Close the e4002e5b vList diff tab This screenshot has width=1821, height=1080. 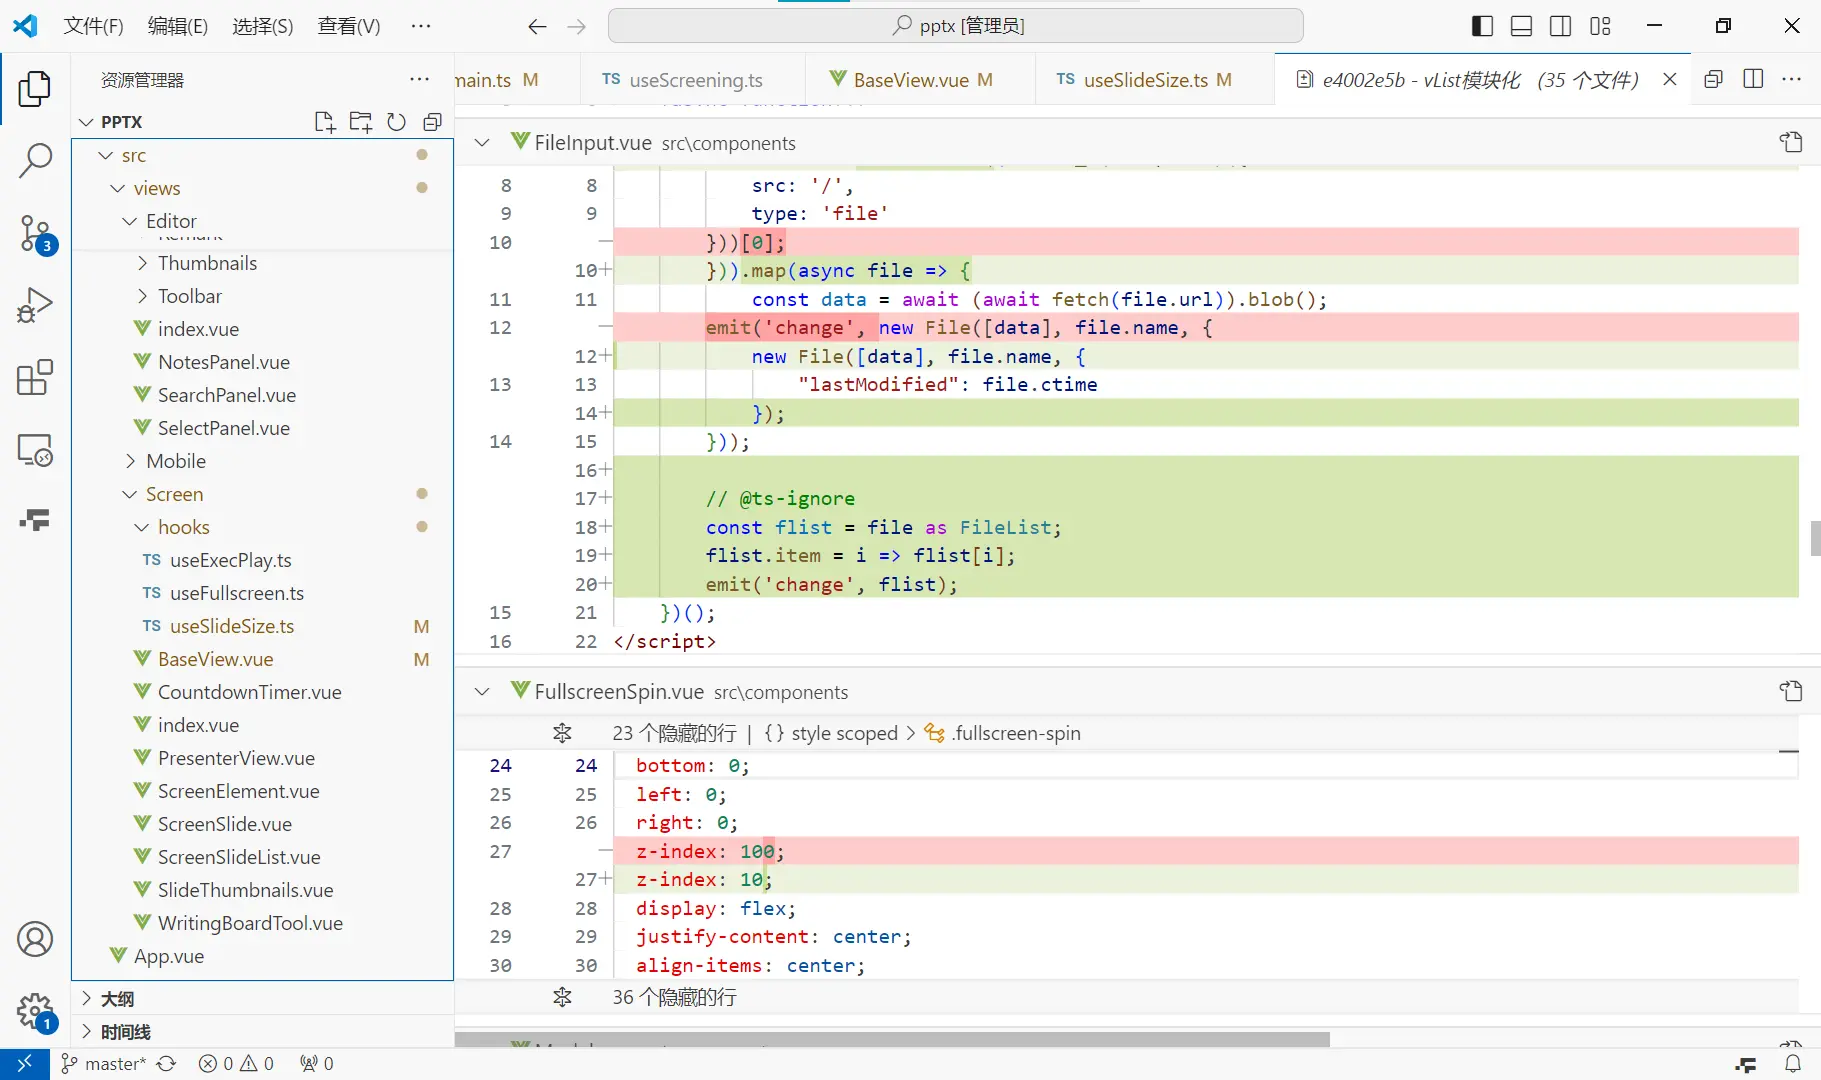click(1669, 79)
